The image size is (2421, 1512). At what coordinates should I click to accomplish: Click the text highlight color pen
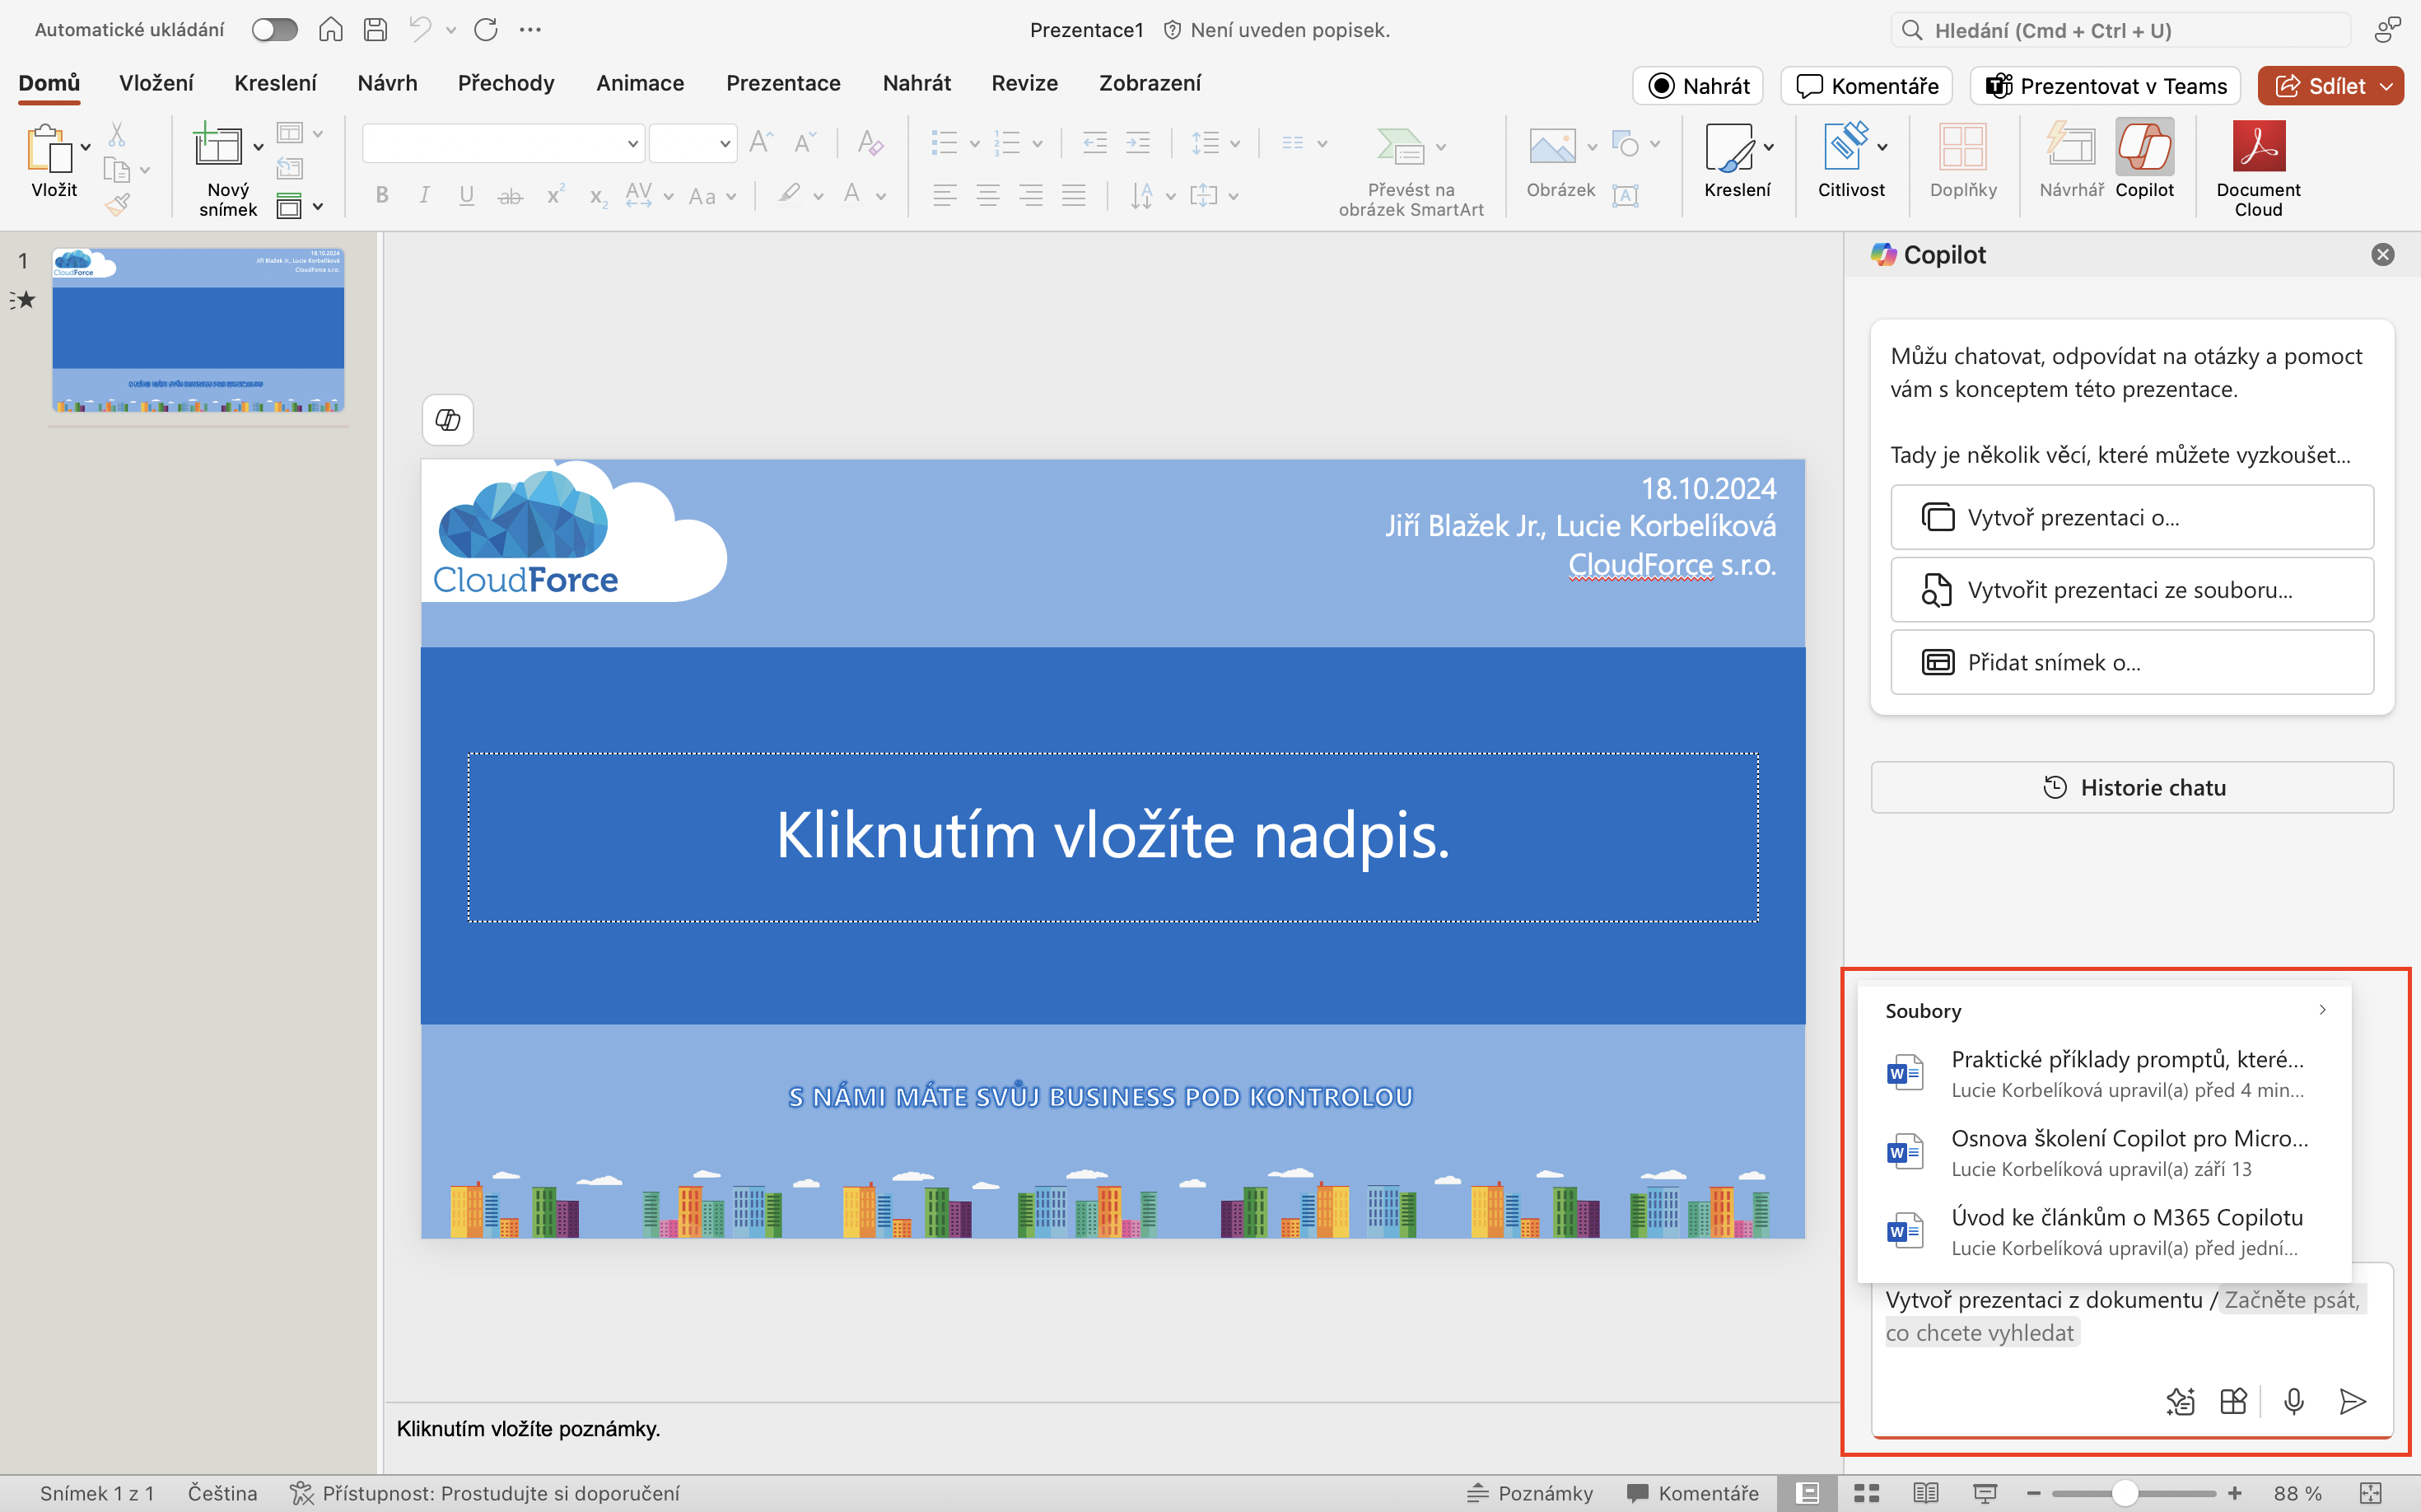pyautogui.click(x=790, y=194)
